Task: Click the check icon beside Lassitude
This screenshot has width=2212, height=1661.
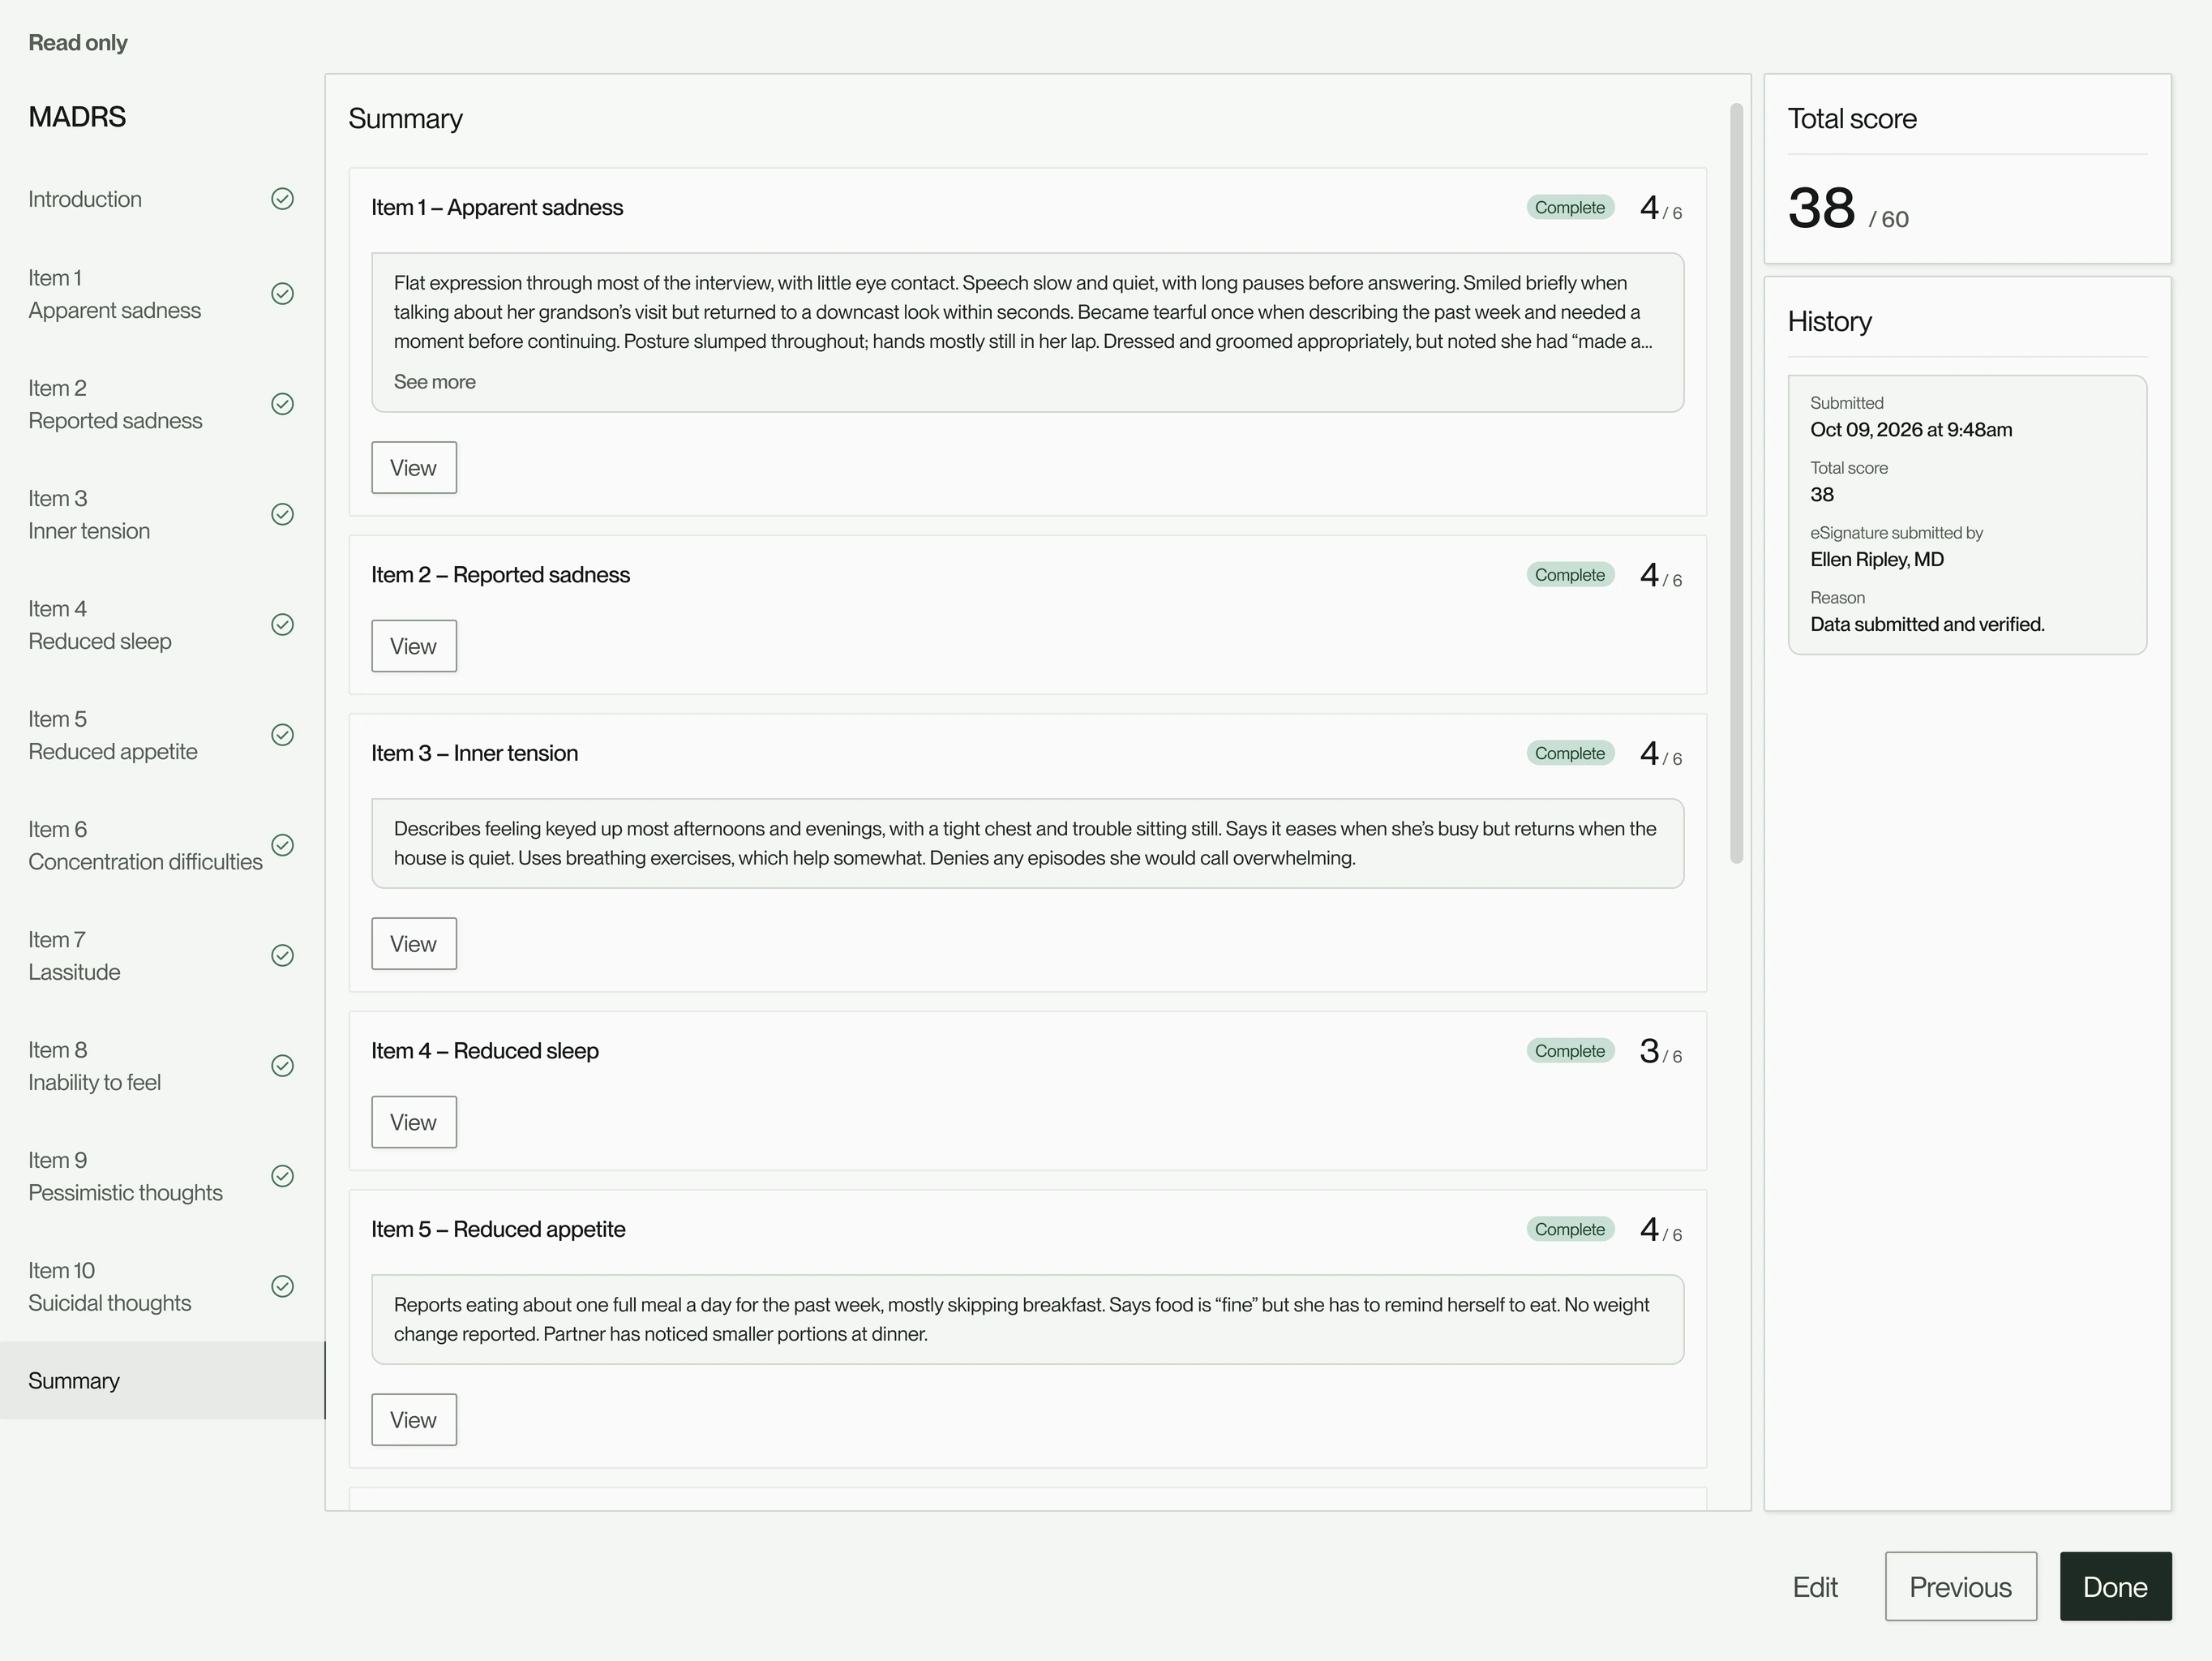Action: tap(283, 956)
